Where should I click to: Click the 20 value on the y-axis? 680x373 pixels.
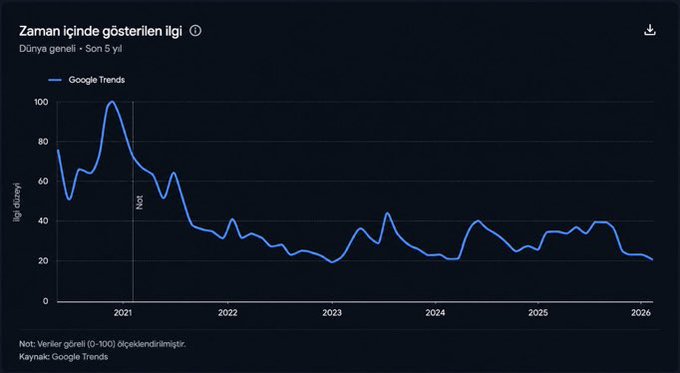[43, 261]
